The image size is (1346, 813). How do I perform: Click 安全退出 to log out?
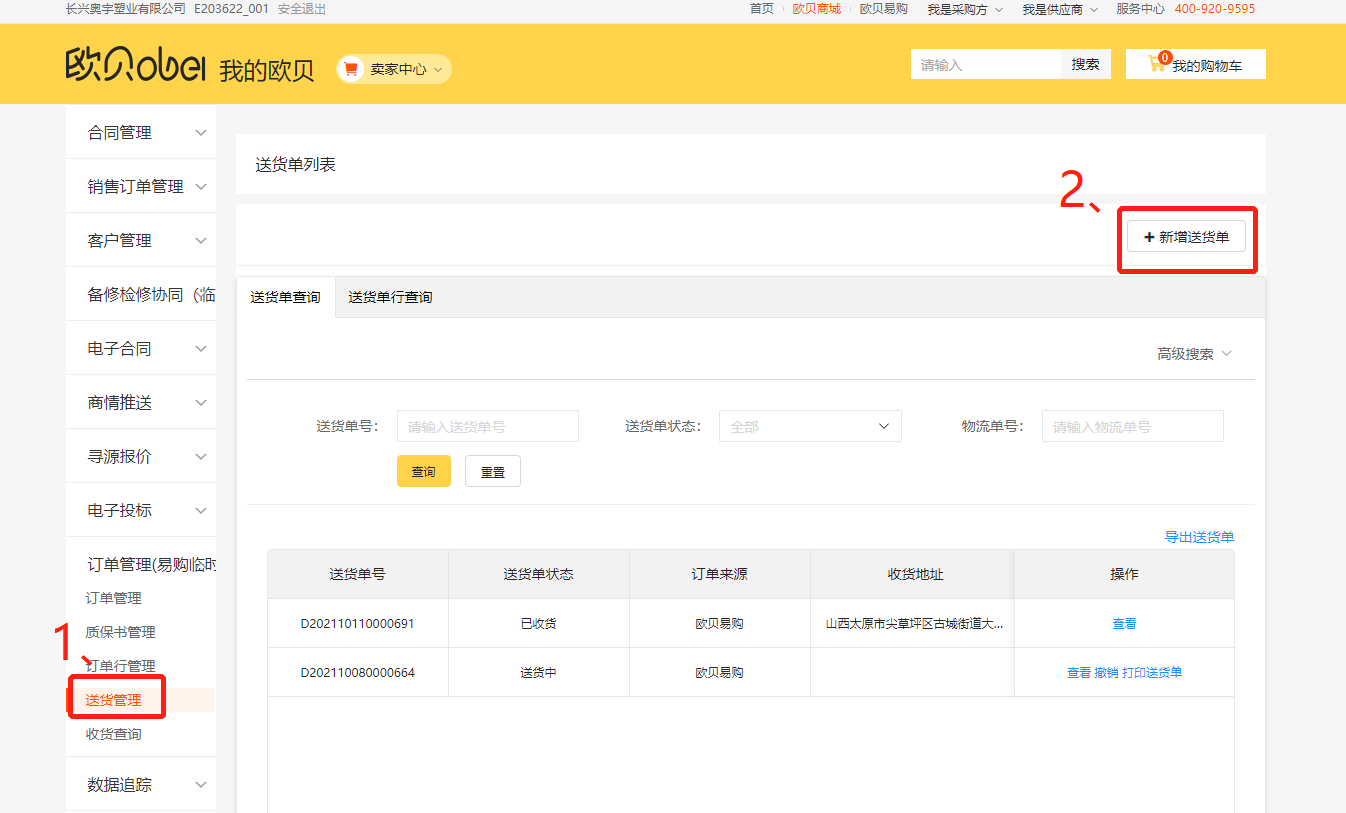click(x=302, y=9)
